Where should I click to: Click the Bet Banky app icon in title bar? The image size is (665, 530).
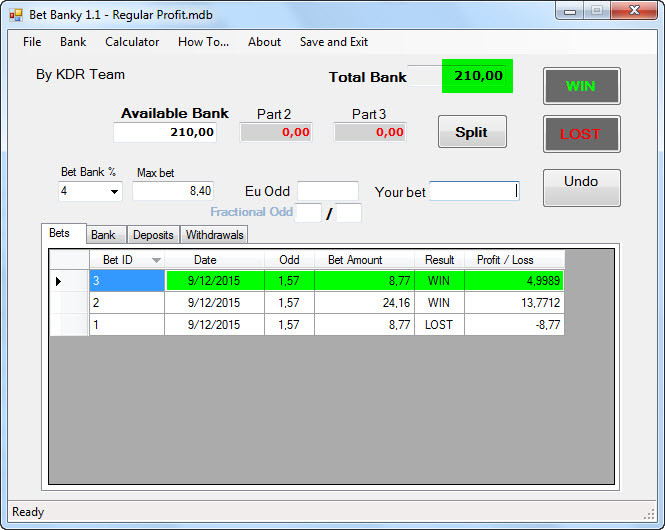[16, 15]
